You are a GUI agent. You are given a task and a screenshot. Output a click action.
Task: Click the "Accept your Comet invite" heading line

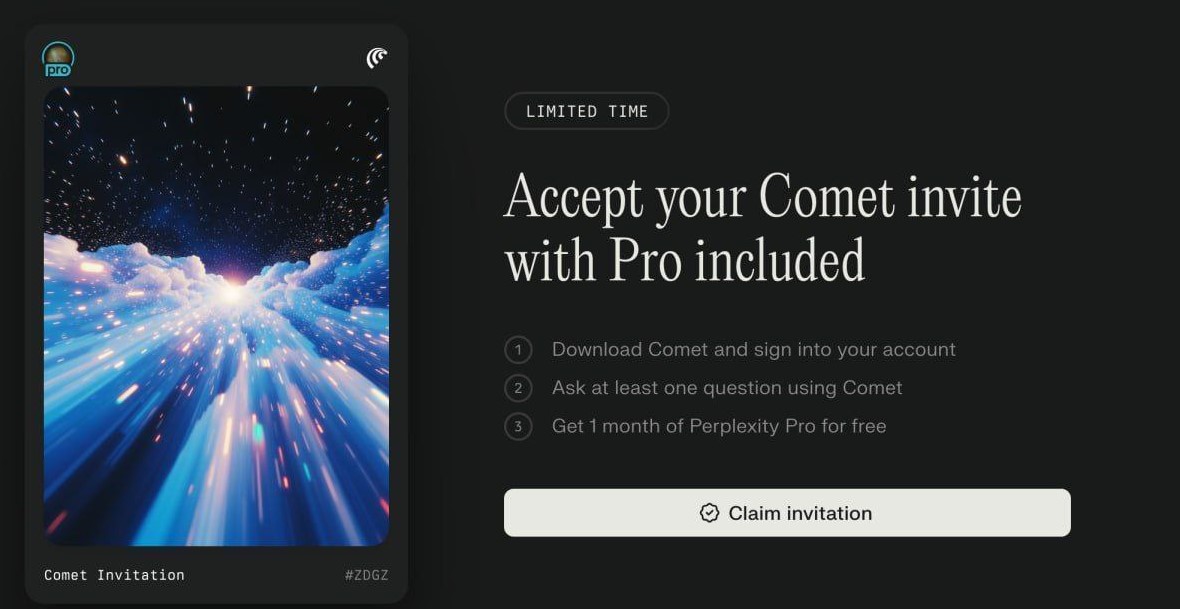[x=762, y=197]
